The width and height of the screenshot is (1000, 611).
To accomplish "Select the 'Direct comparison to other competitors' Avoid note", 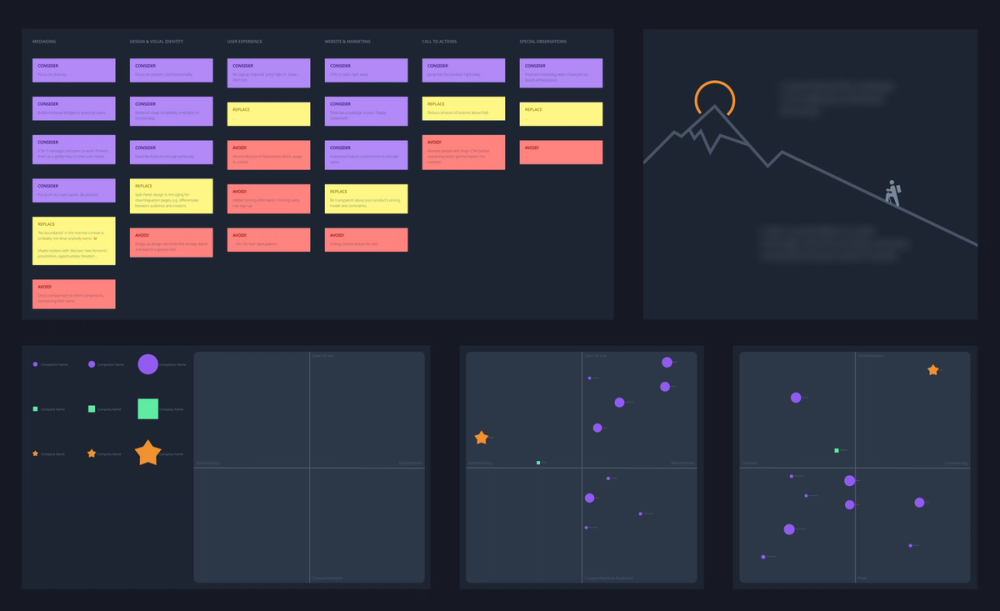I will pos(74,294).
